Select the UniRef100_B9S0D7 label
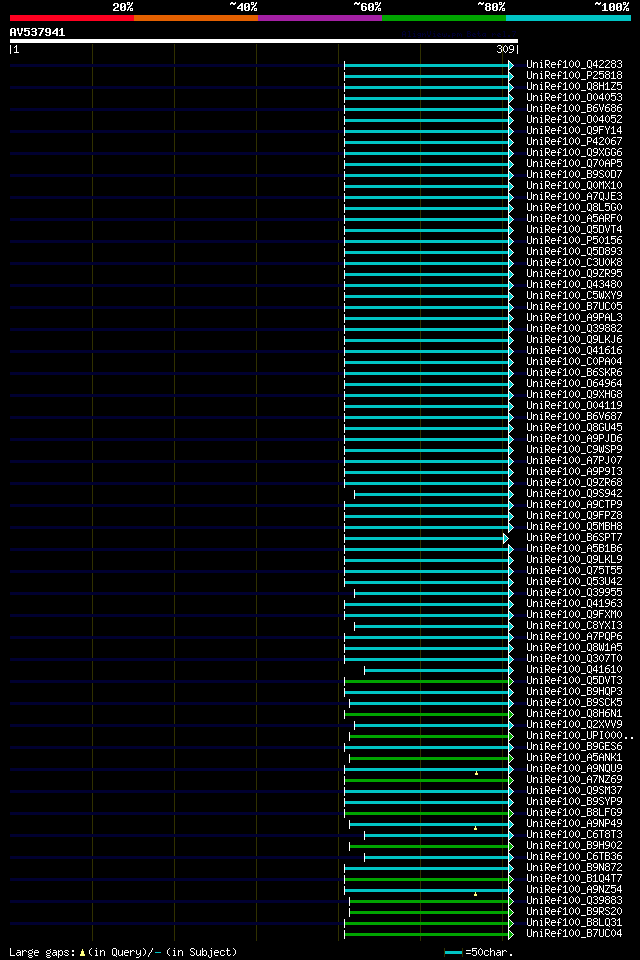 point(574,174)
